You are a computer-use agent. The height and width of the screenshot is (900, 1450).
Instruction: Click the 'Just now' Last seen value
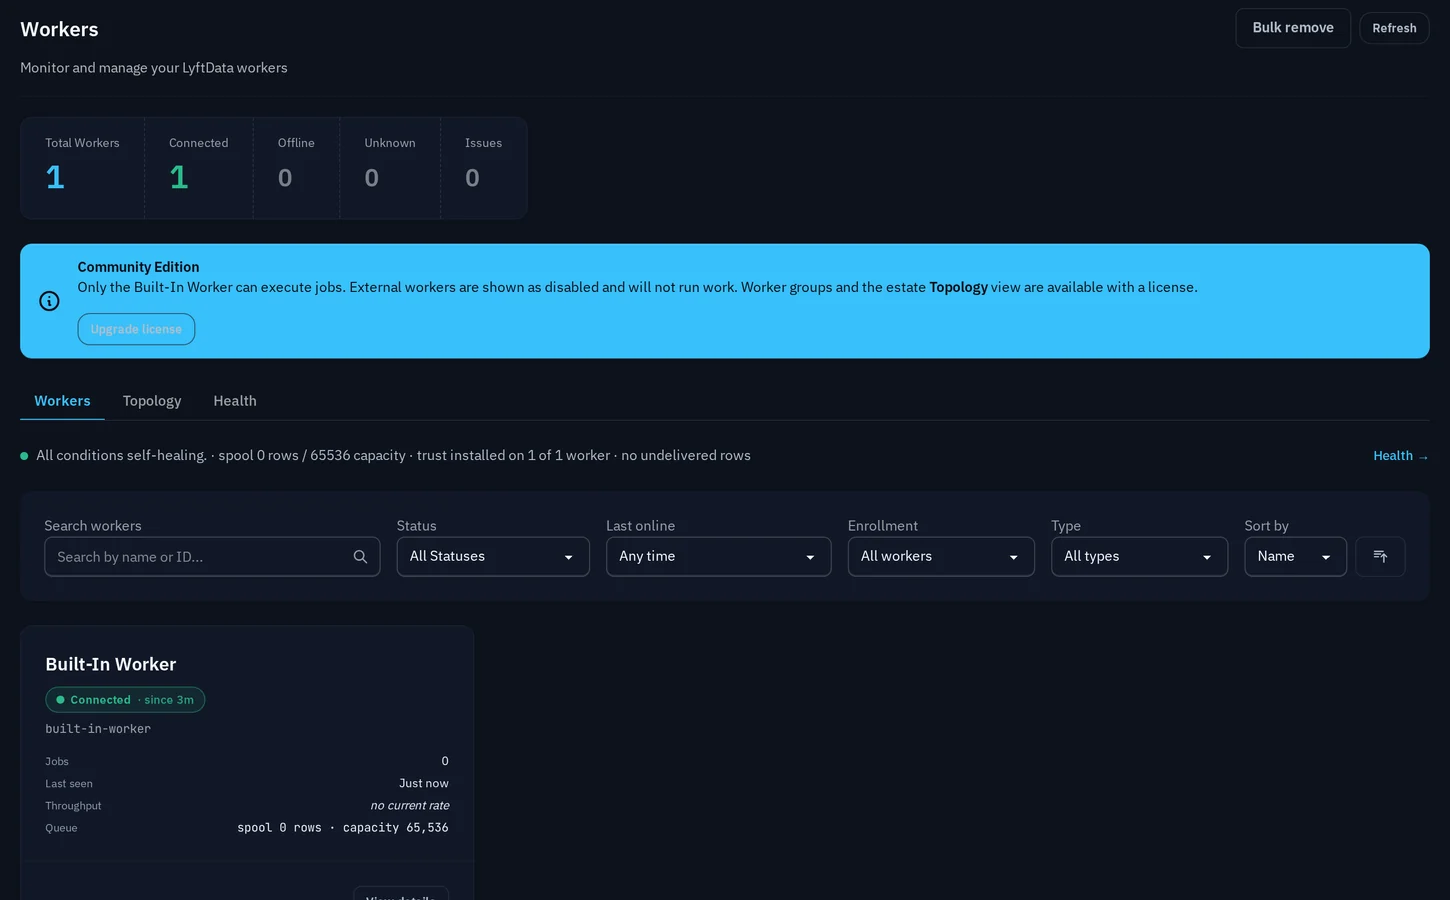(x=424, y=784)
